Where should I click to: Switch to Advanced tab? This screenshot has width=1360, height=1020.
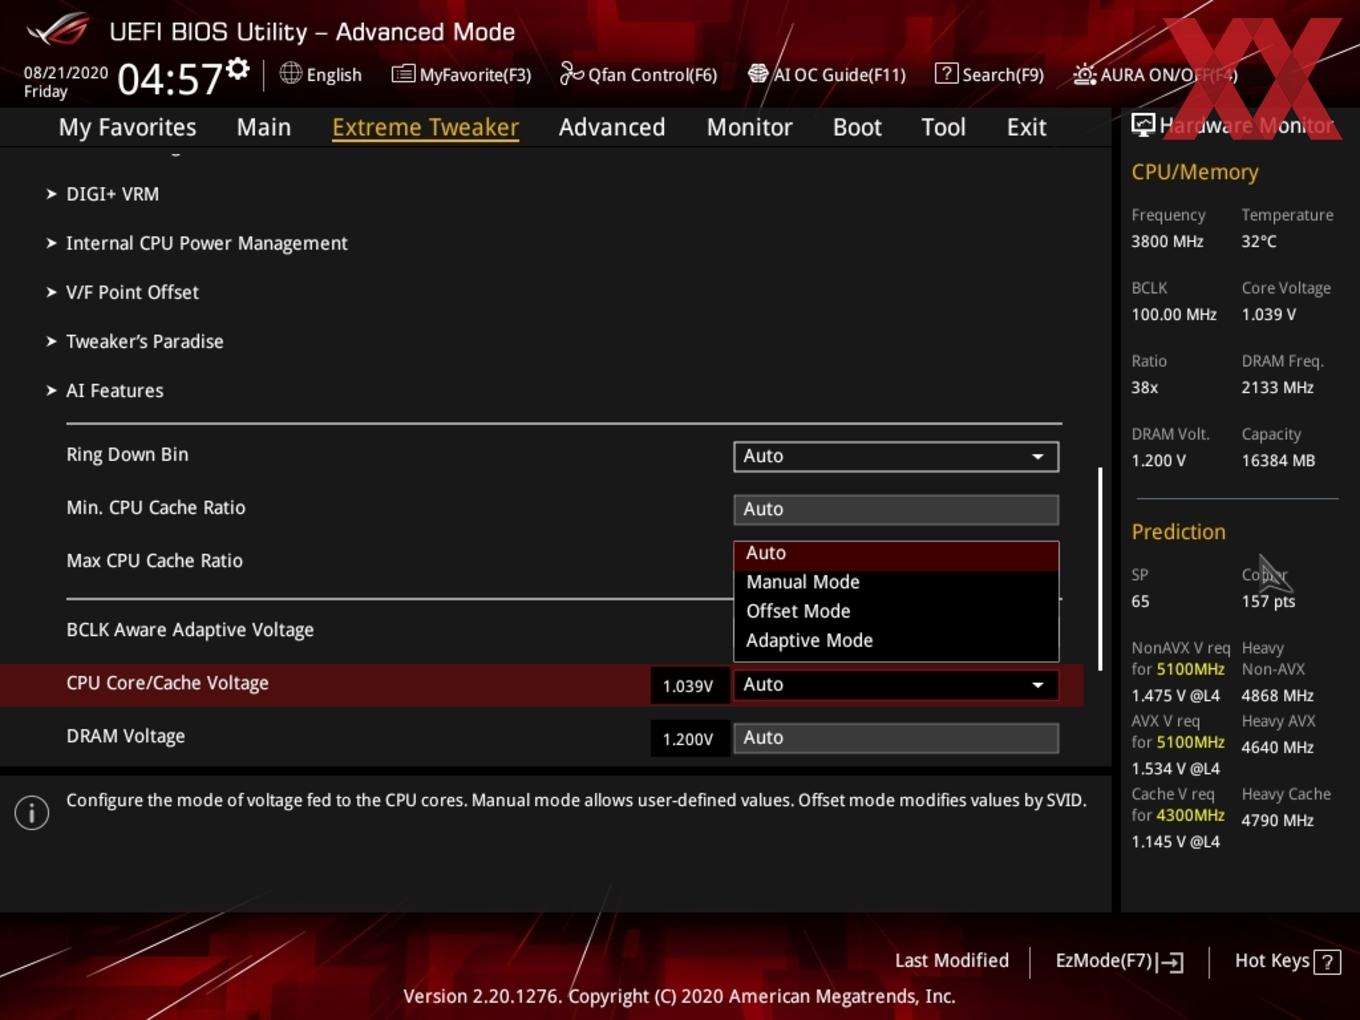click(612, 128)
